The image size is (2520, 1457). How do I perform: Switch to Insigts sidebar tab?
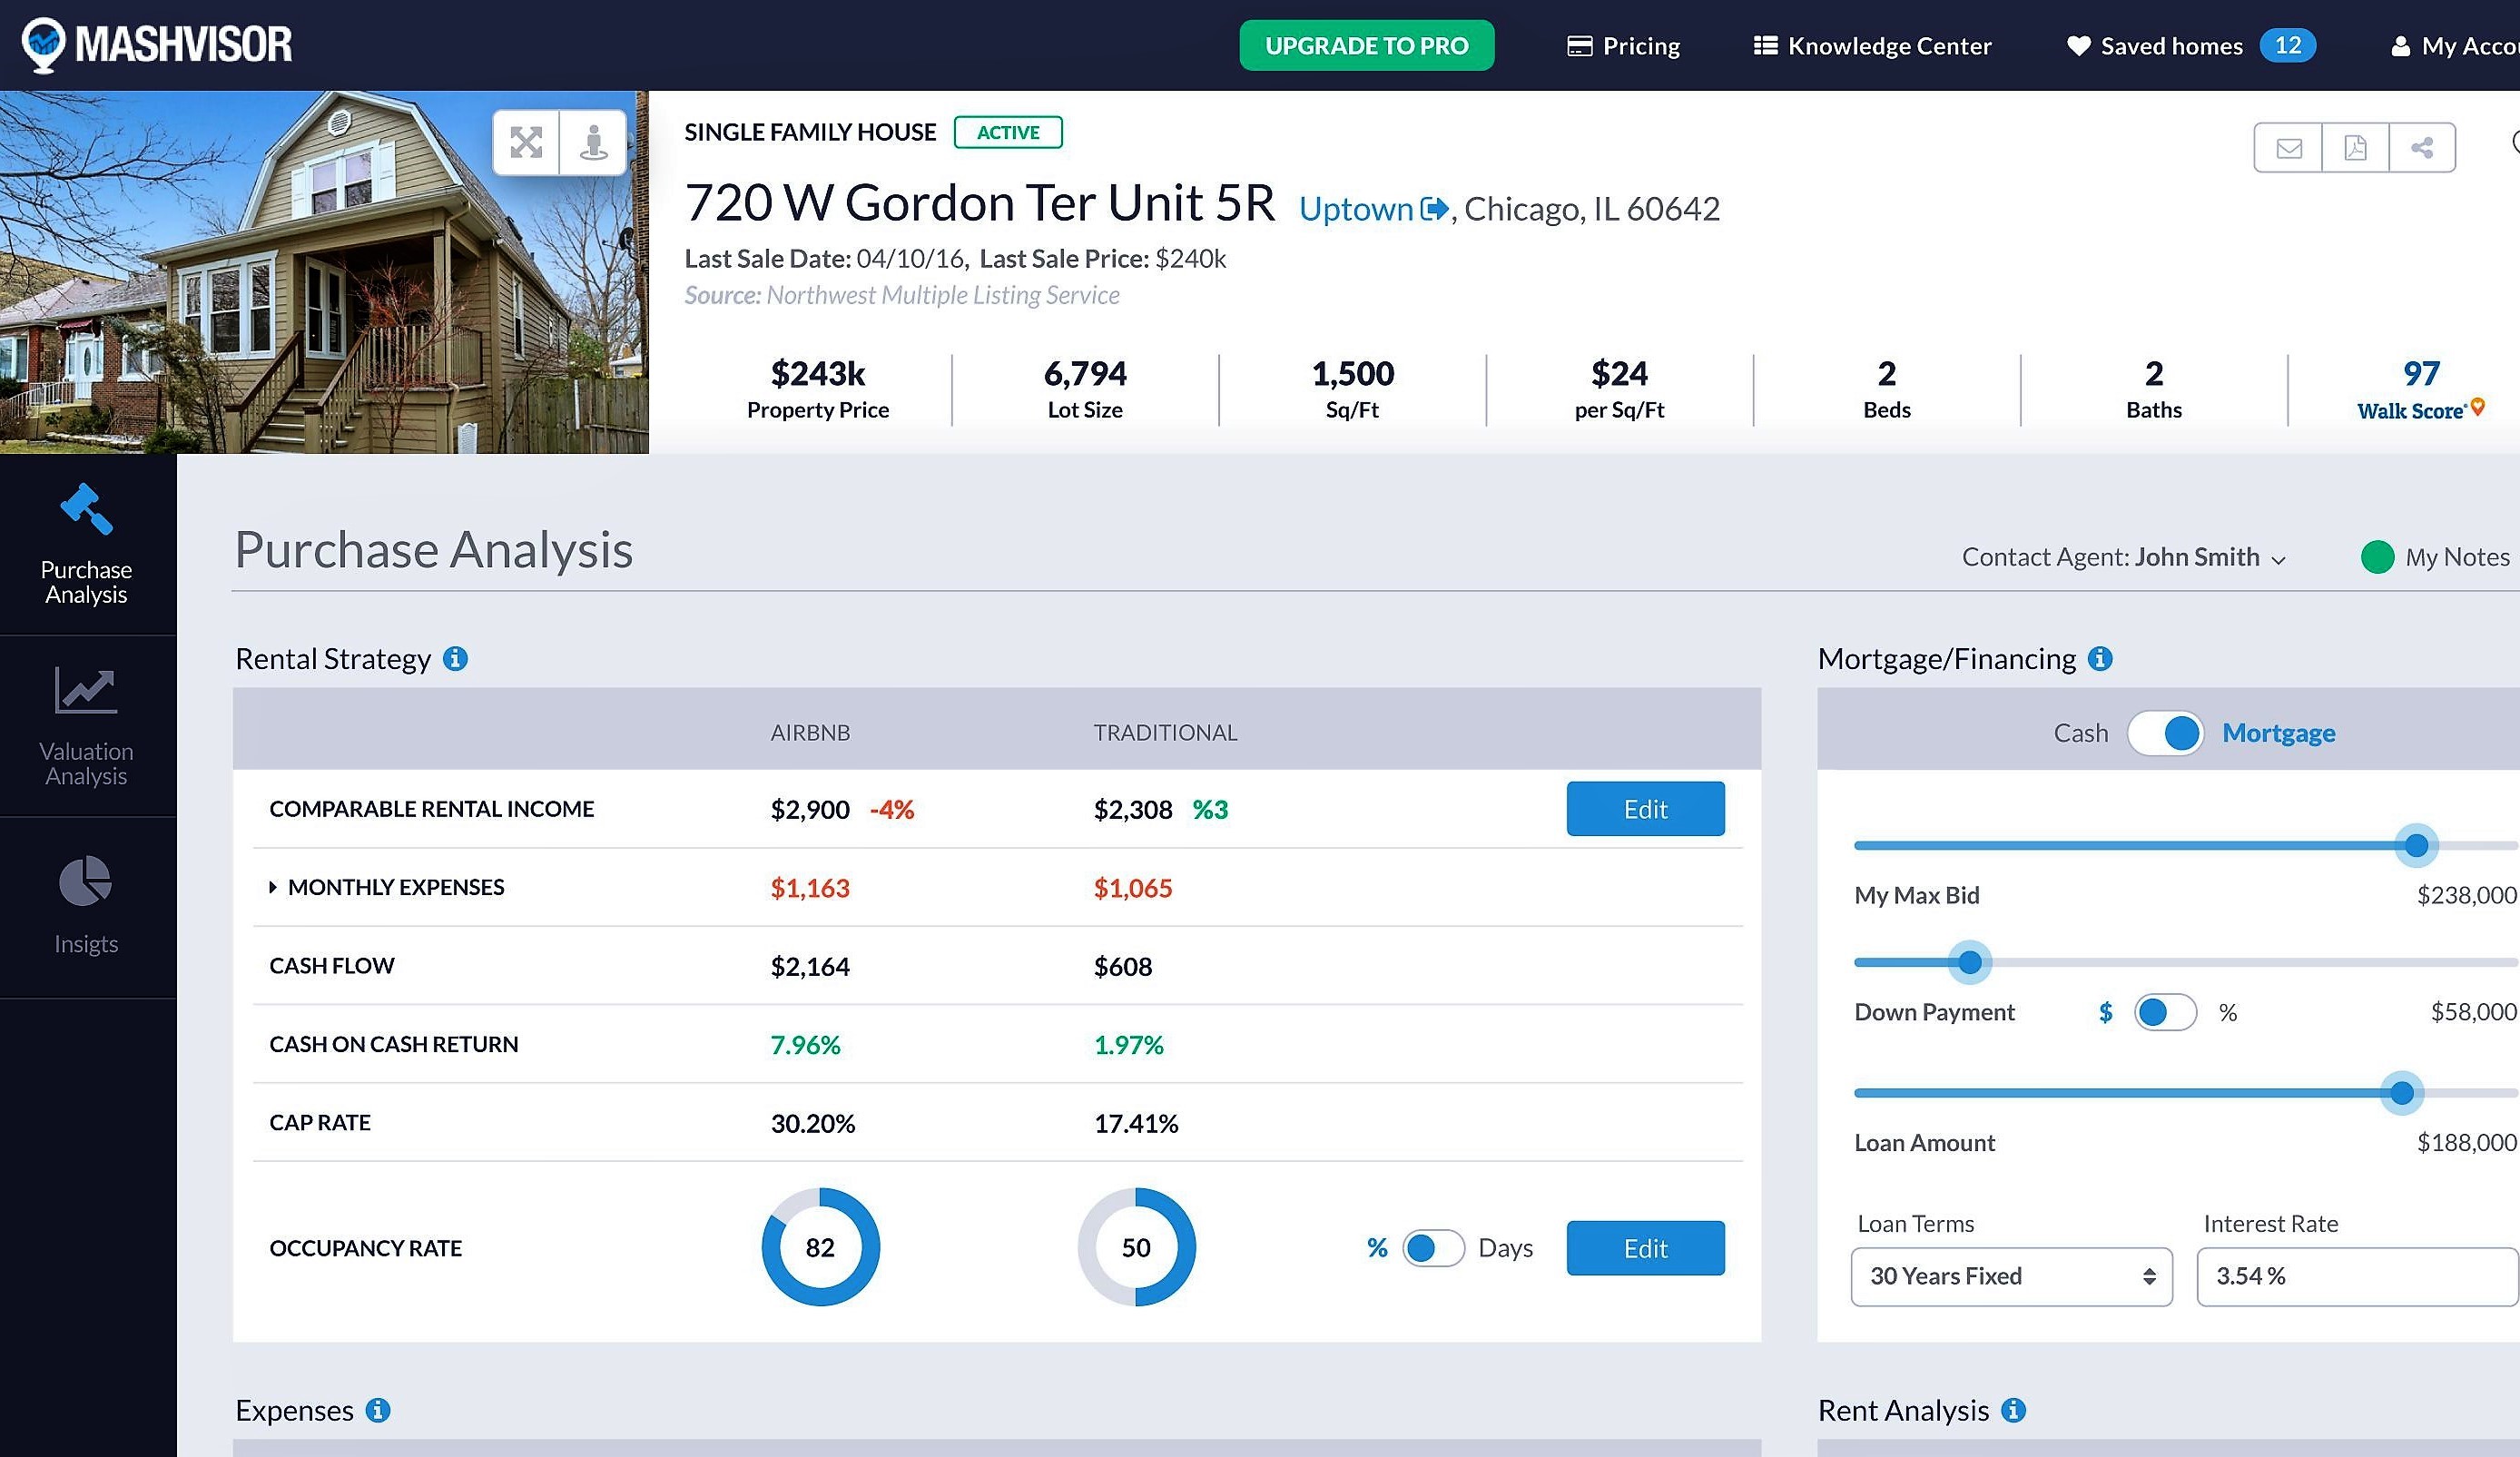tap(87, 908)
